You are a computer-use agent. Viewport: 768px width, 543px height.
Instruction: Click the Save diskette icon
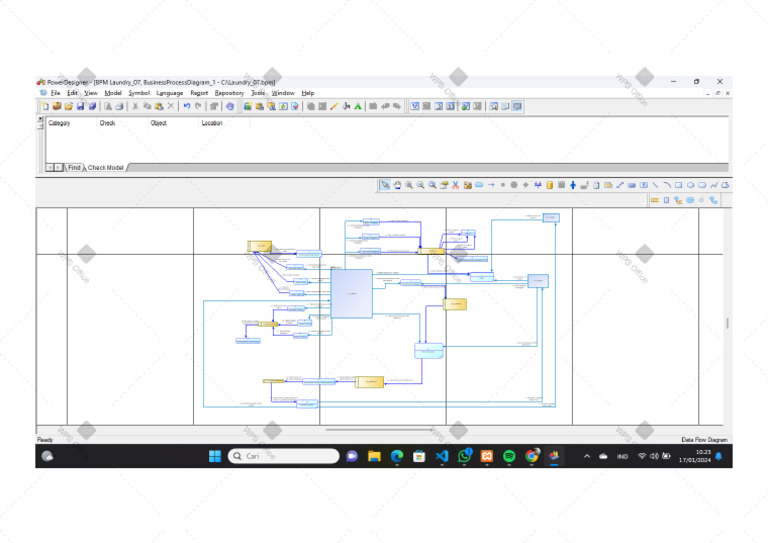tap(80, 106)
